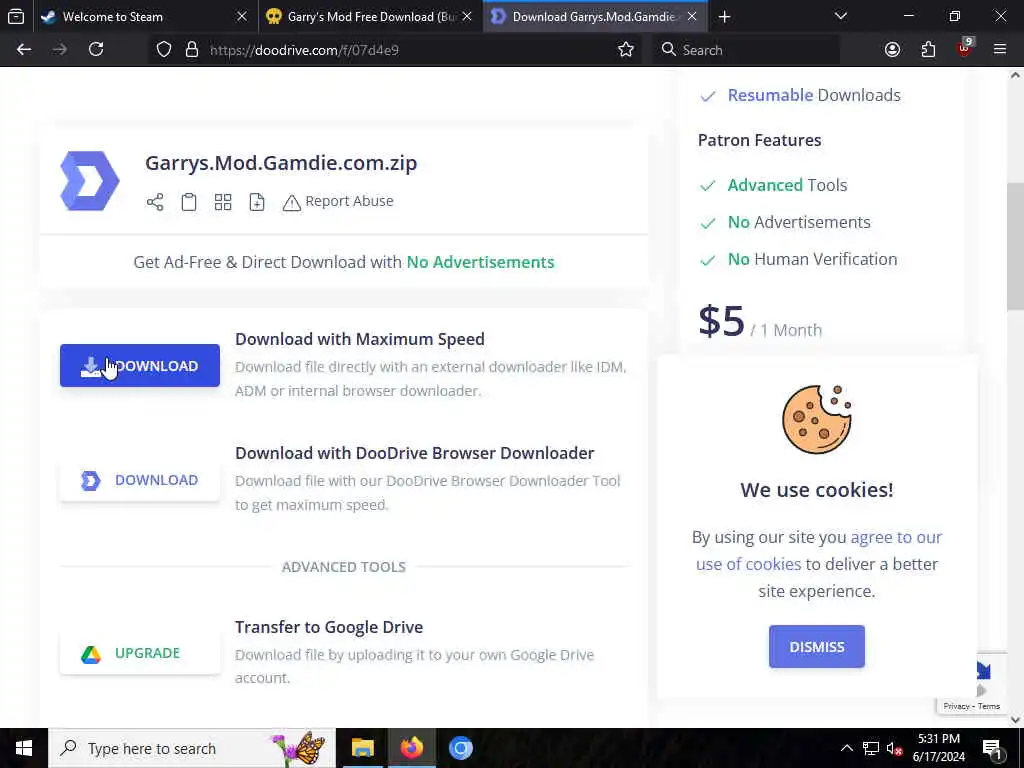Expand the list all tabs dropdown
The image size is (1024, 768).
[840, 16]
